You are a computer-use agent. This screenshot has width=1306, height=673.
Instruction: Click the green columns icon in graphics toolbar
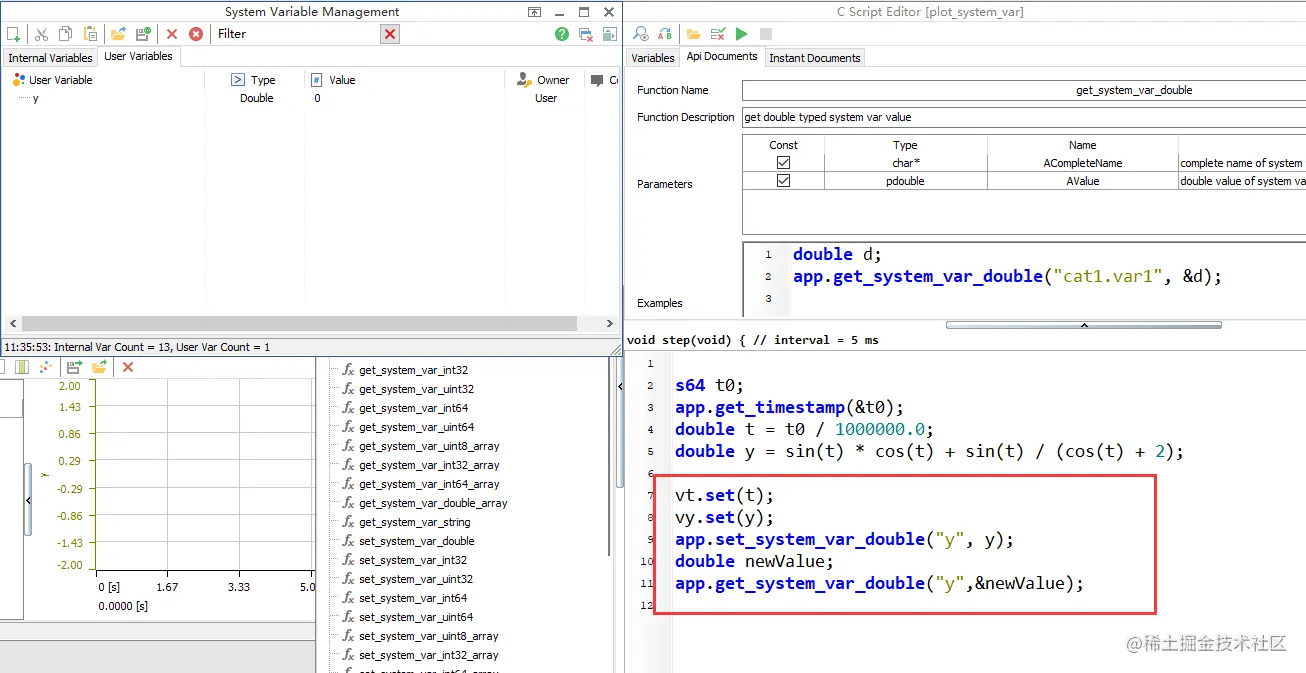point(21,367)
